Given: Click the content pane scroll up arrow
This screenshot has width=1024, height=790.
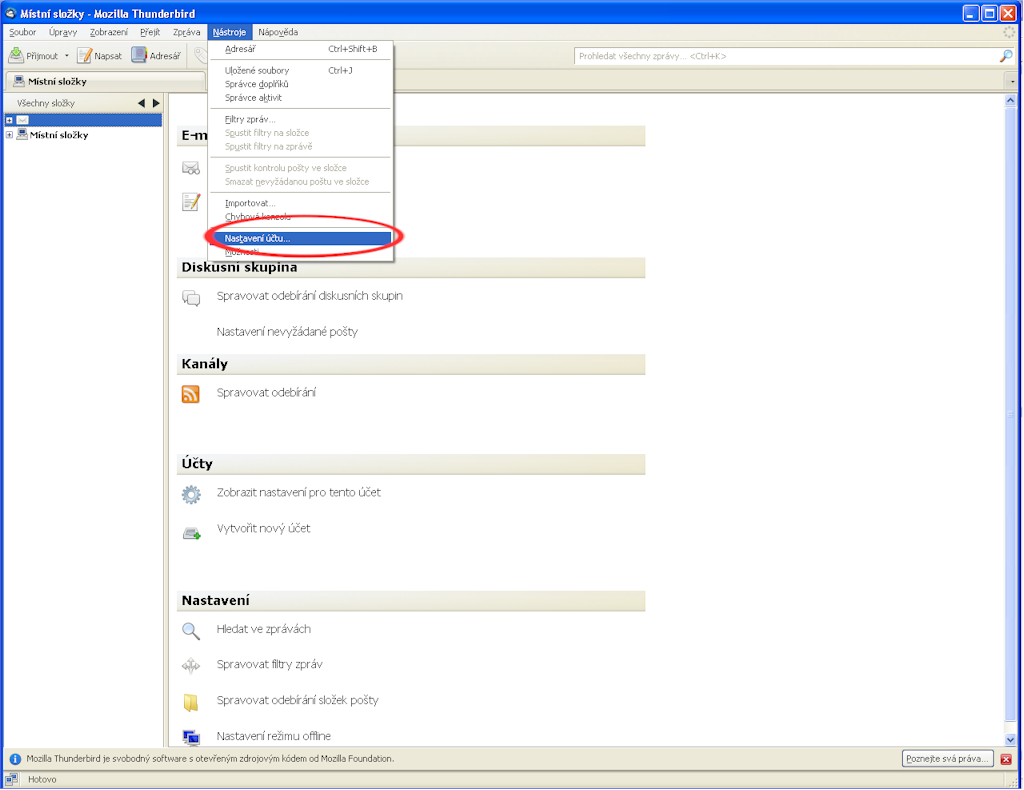Looking at the screenshot, I should [x=1010, y=101].
